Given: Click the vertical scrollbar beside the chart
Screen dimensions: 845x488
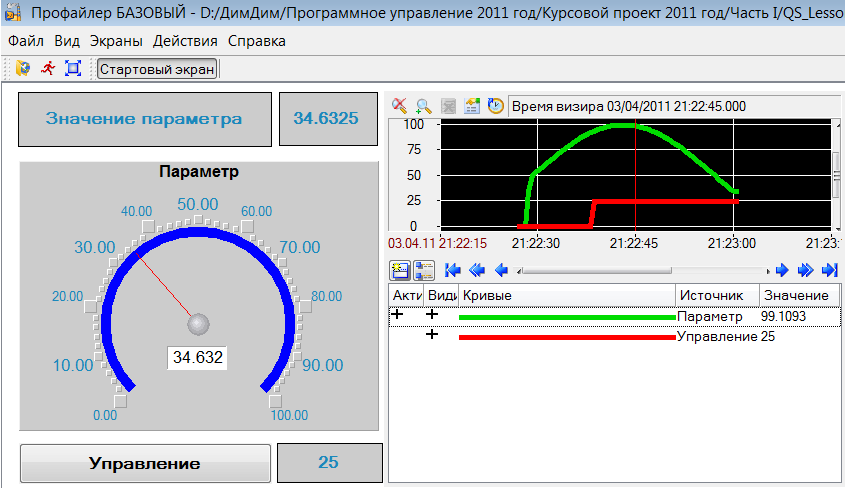Looking at the screenshot, I should pos(837,175).
